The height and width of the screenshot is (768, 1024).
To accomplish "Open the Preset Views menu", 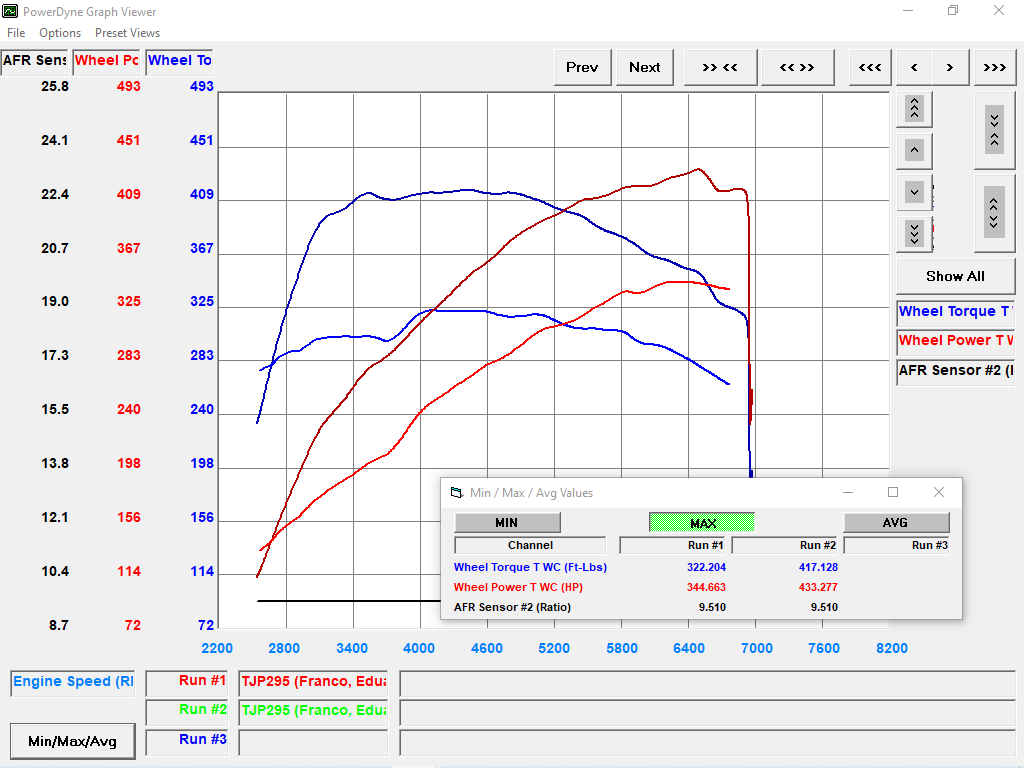I will (x=127, y=33).
